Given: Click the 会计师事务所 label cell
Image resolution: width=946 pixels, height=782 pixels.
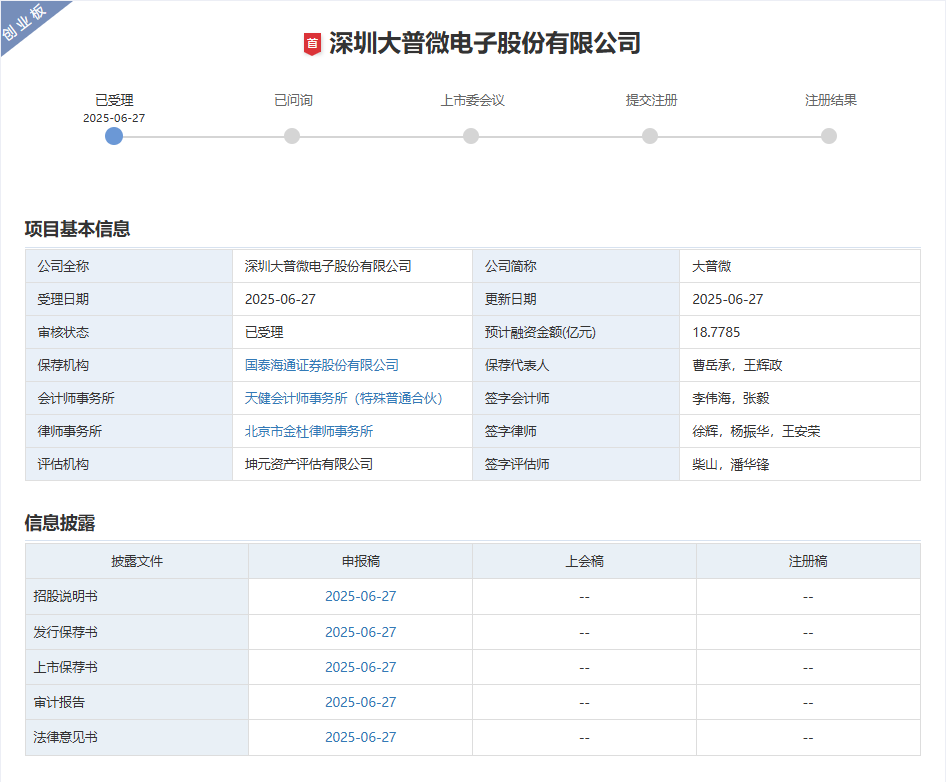Looking at the screenshot, I should 129,398.
